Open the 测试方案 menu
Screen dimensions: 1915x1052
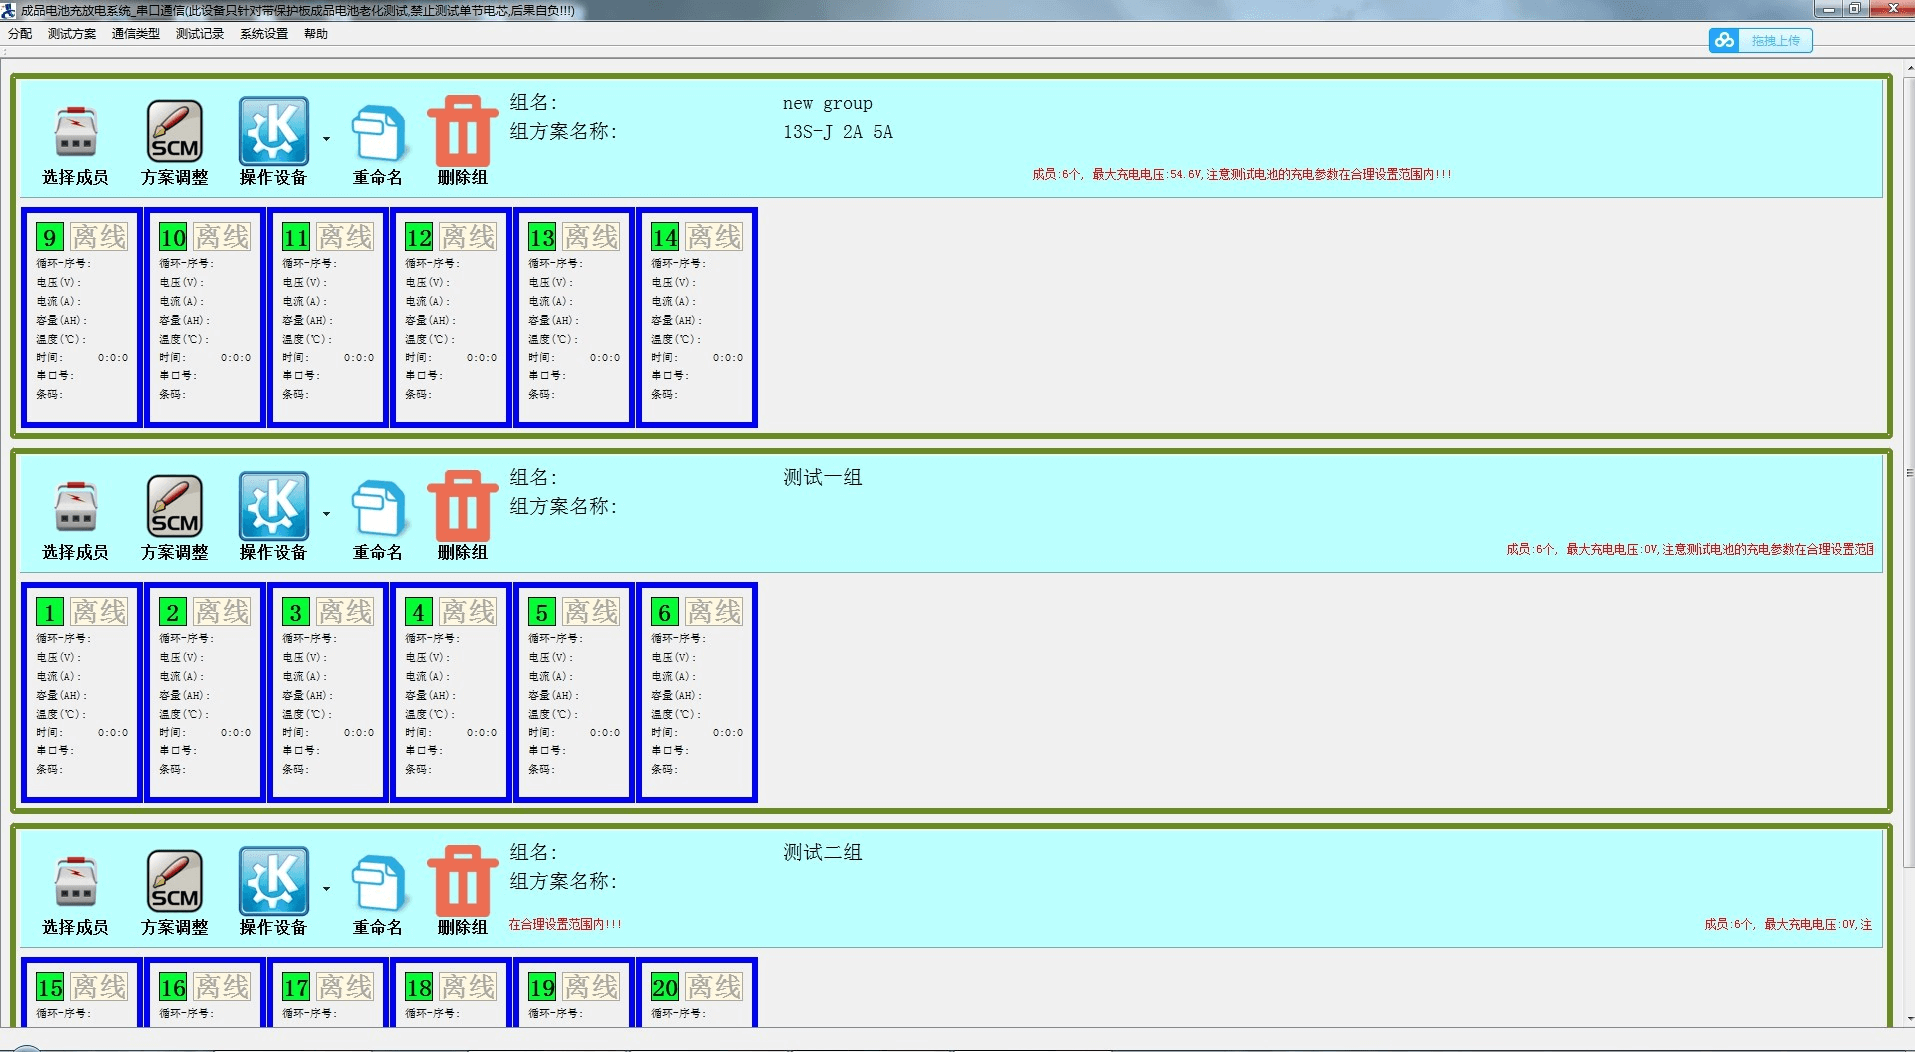point(72,34)
